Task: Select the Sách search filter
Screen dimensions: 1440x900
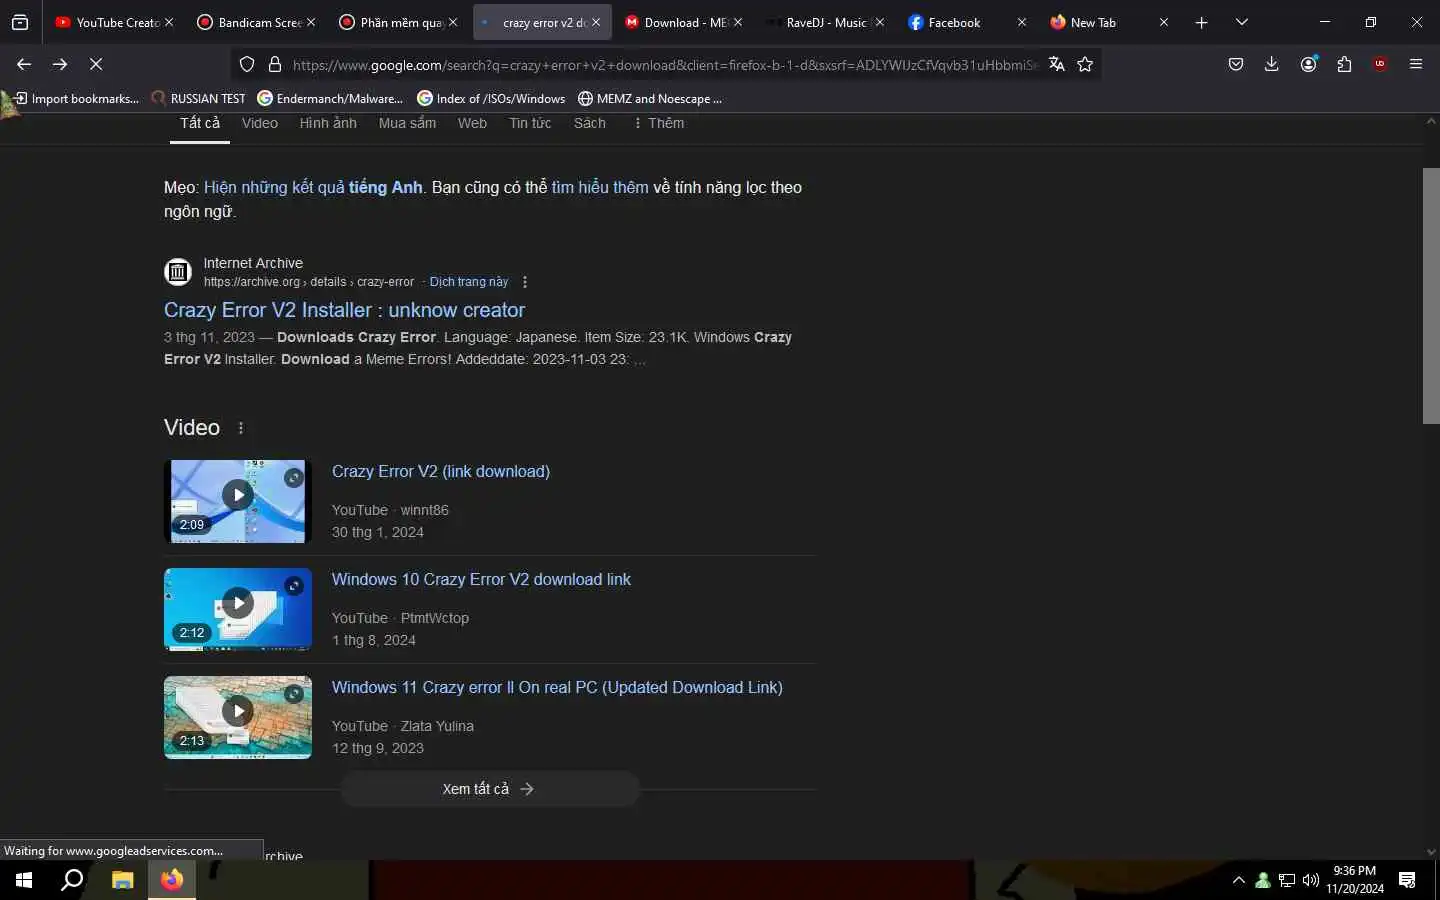Action: pos(590,123)
